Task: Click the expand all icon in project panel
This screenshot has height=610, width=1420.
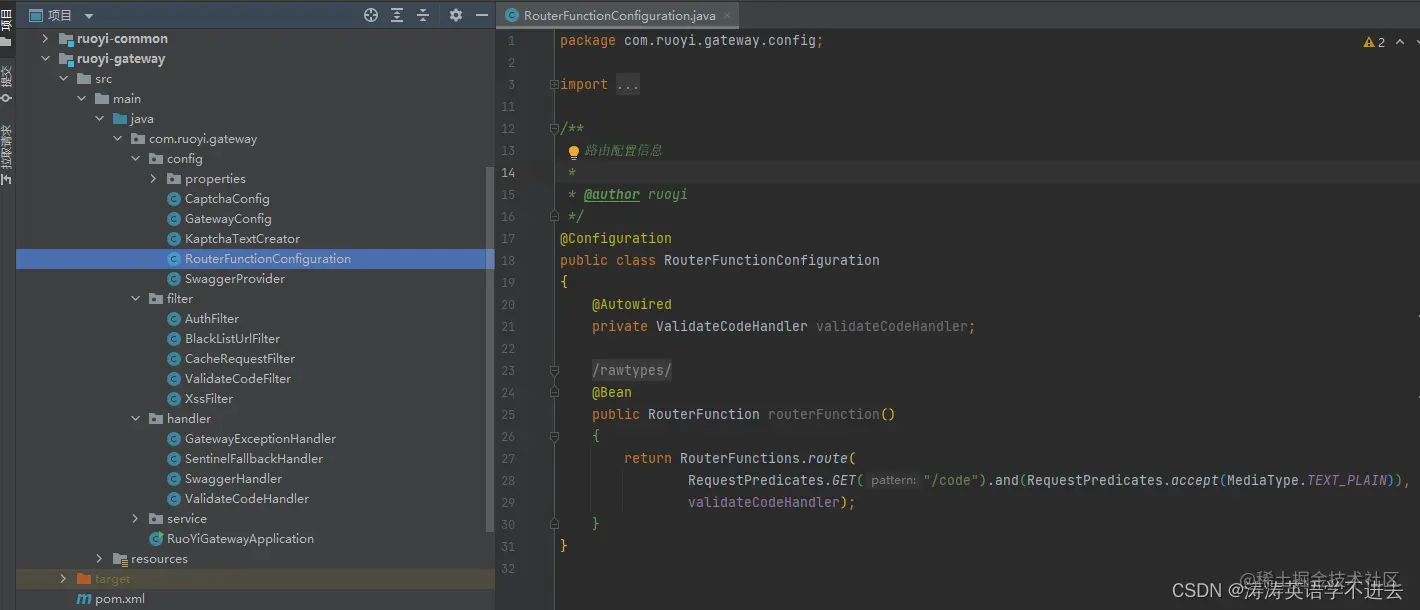Action: coord(397,15)
